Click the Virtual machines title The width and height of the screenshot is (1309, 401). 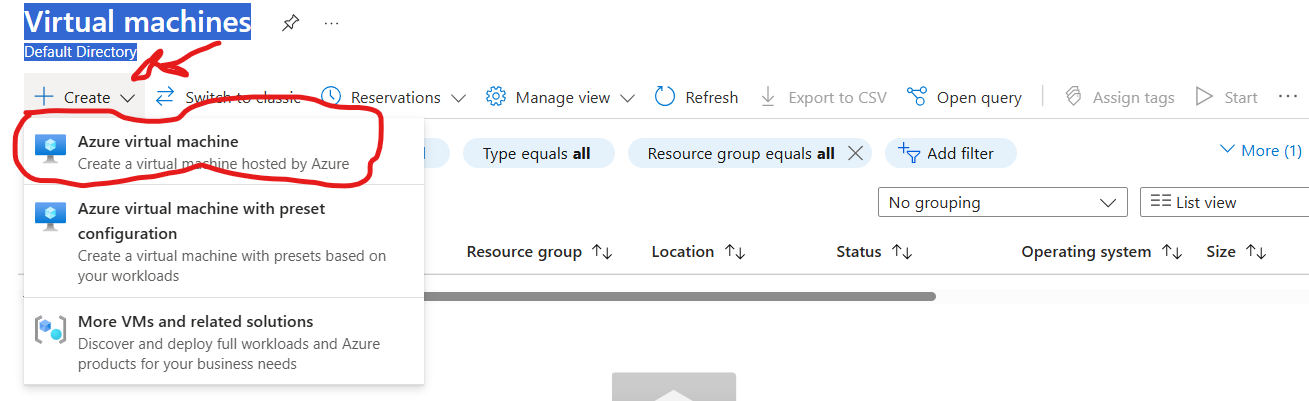point(137,20)
